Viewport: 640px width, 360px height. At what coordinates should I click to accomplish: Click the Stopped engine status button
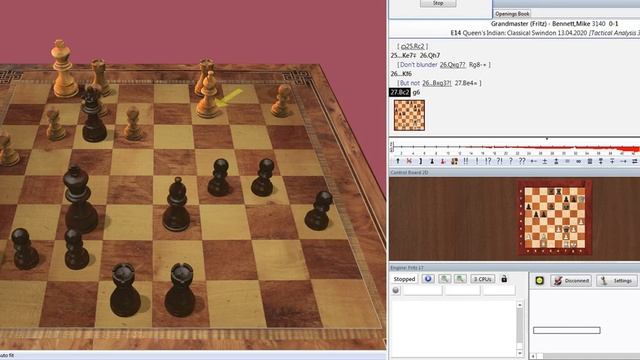[x=404, y=279]
